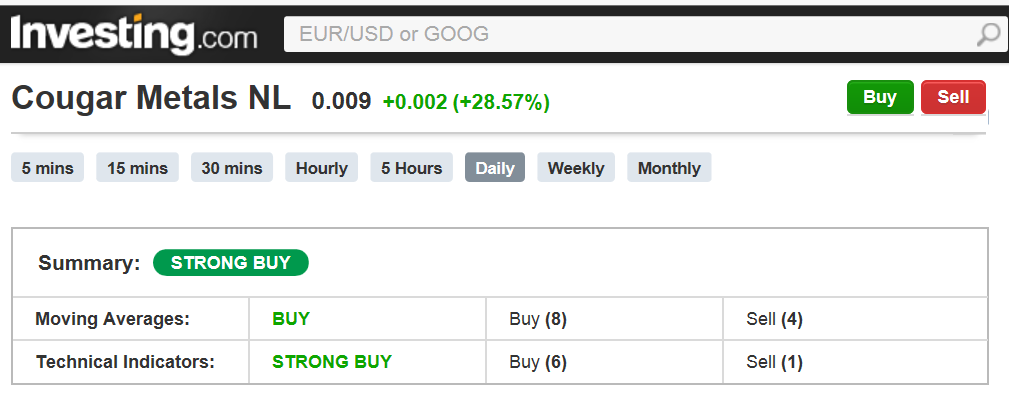This screenshot has height=411, width=1009.
Task: Click Technical Indicators Sell (1) cell
Action: 855,362
